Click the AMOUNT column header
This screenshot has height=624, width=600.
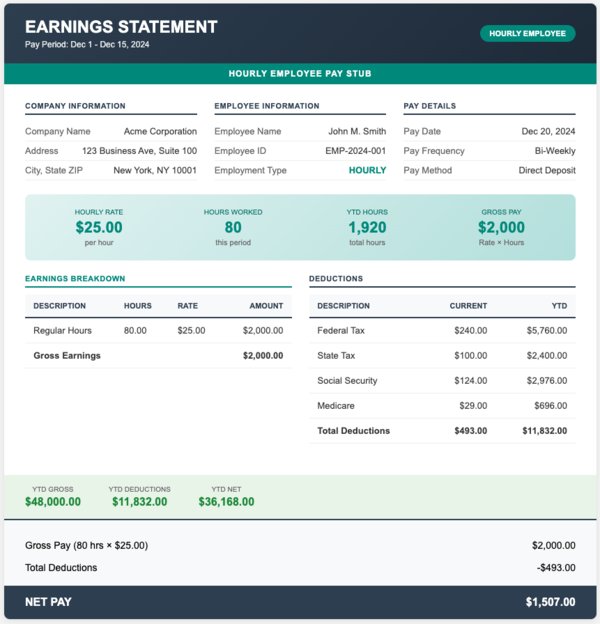click(266, 306)
